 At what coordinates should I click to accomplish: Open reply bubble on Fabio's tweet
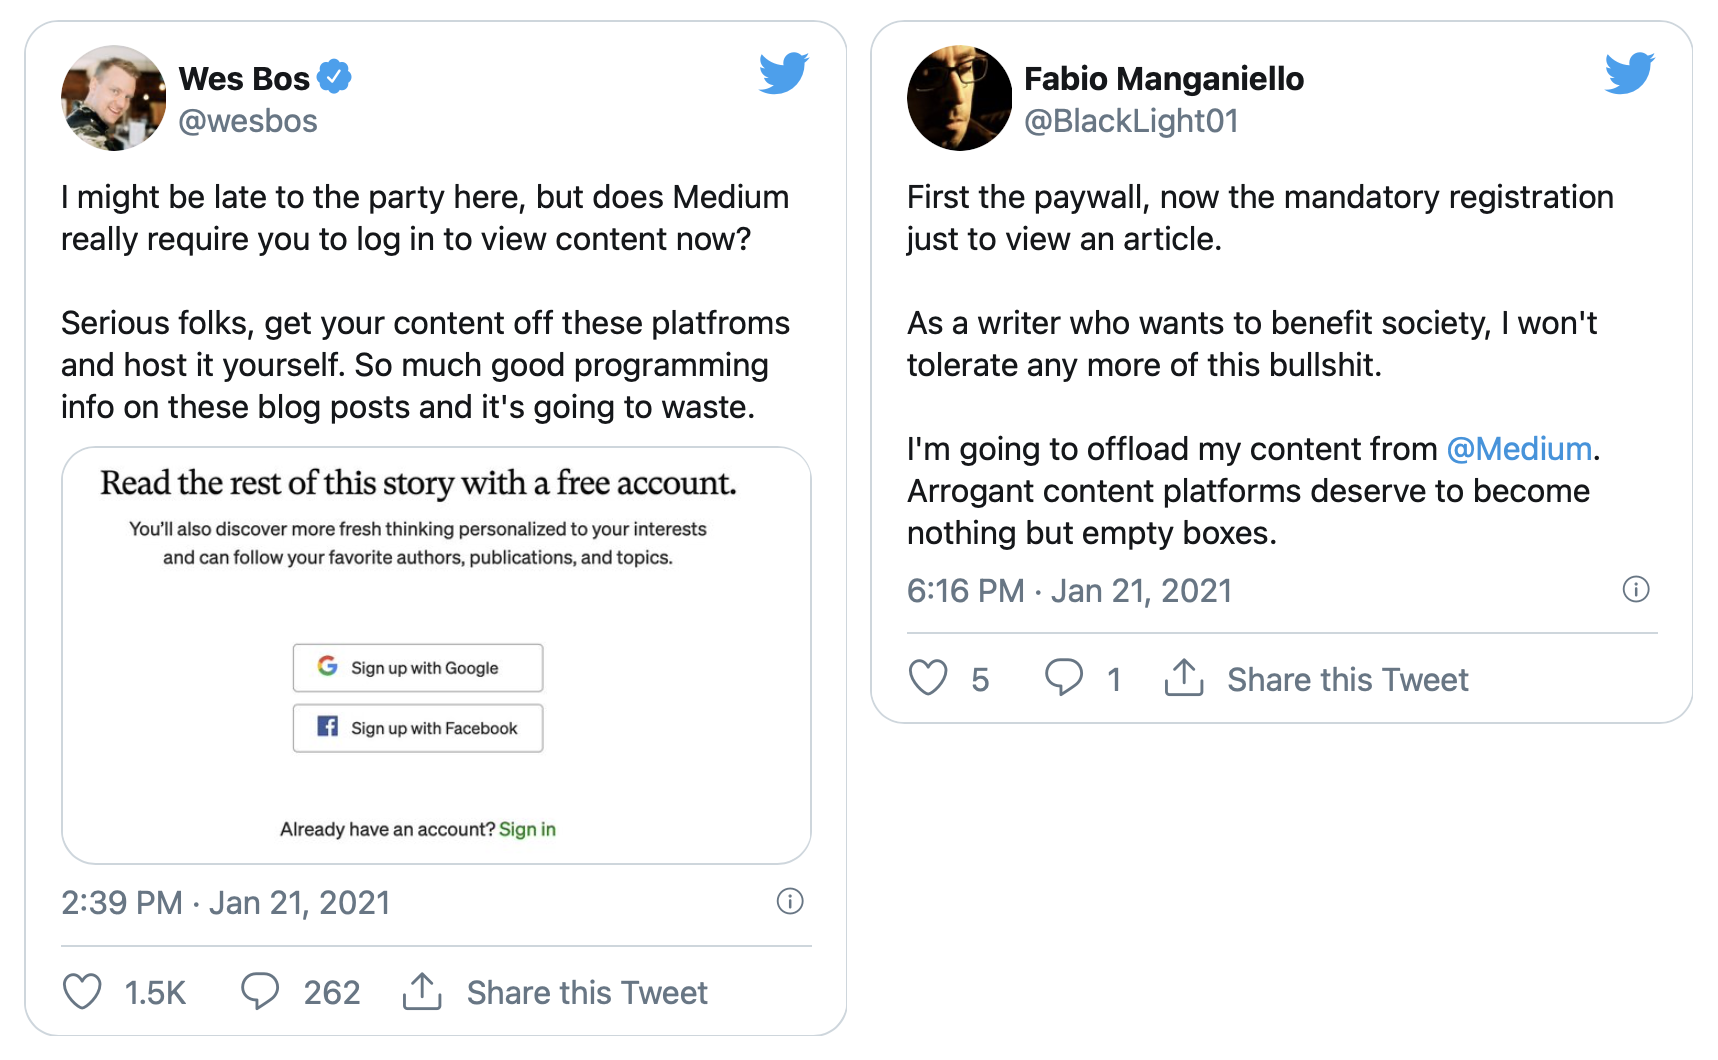point(1064,678)
